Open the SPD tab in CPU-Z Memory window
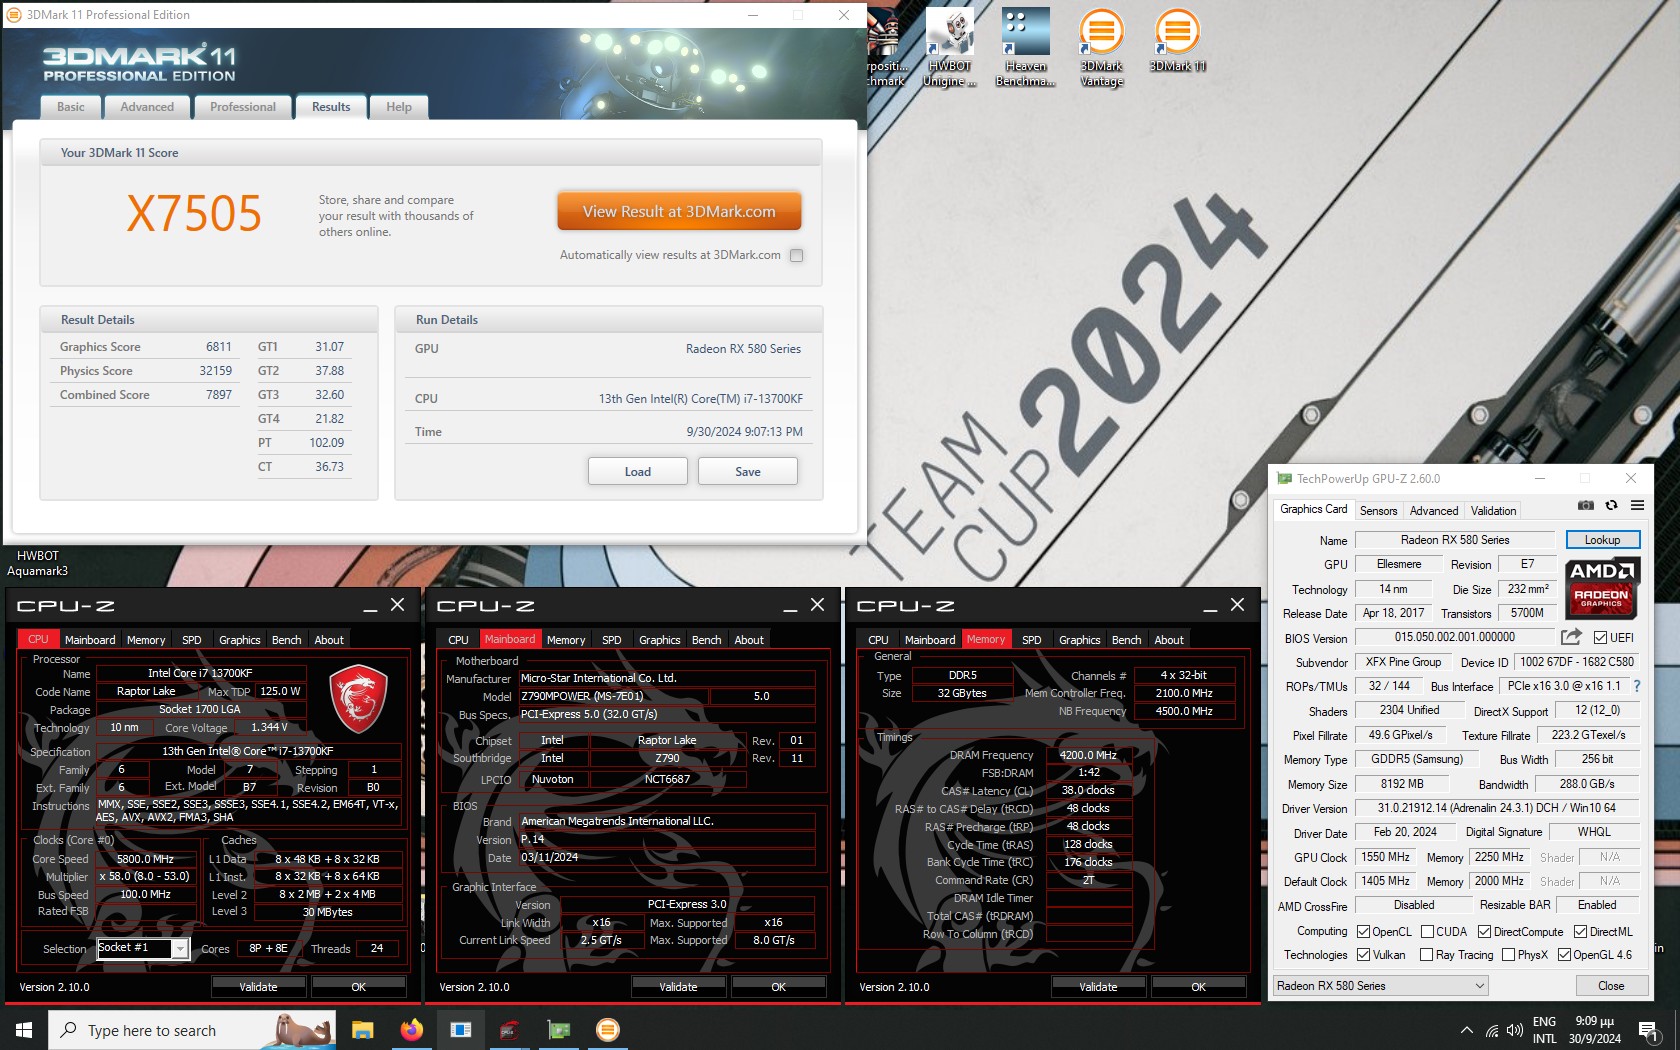1680x1050 pixels. tap(1031, 640)
